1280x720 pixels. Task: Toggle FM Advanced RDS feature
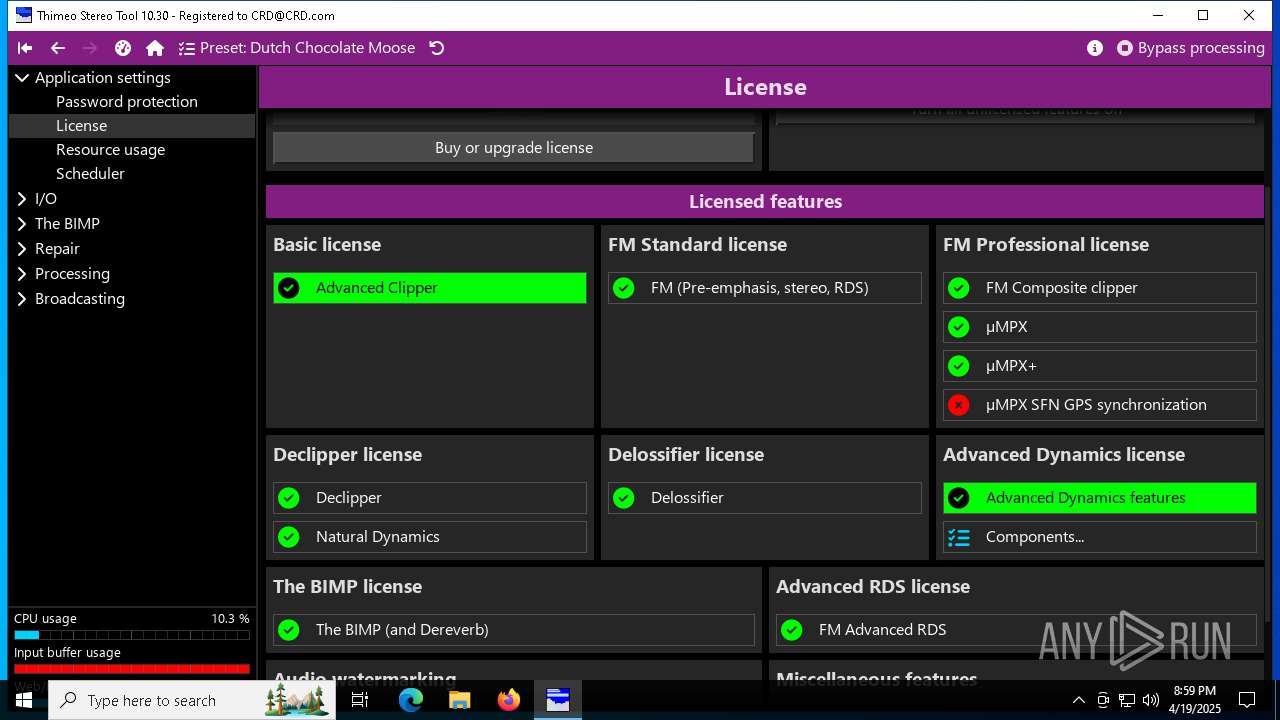1016,630
